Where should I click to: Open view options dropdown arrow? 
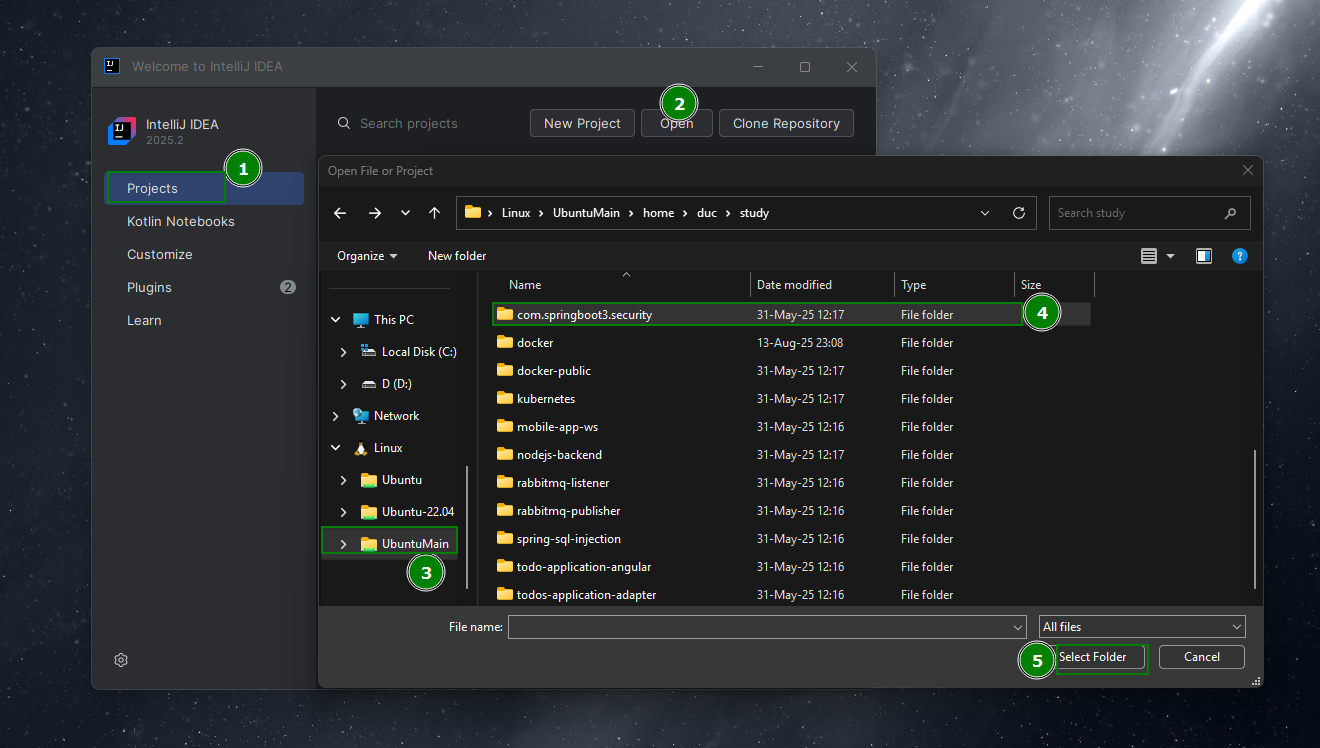[1170, 256]
